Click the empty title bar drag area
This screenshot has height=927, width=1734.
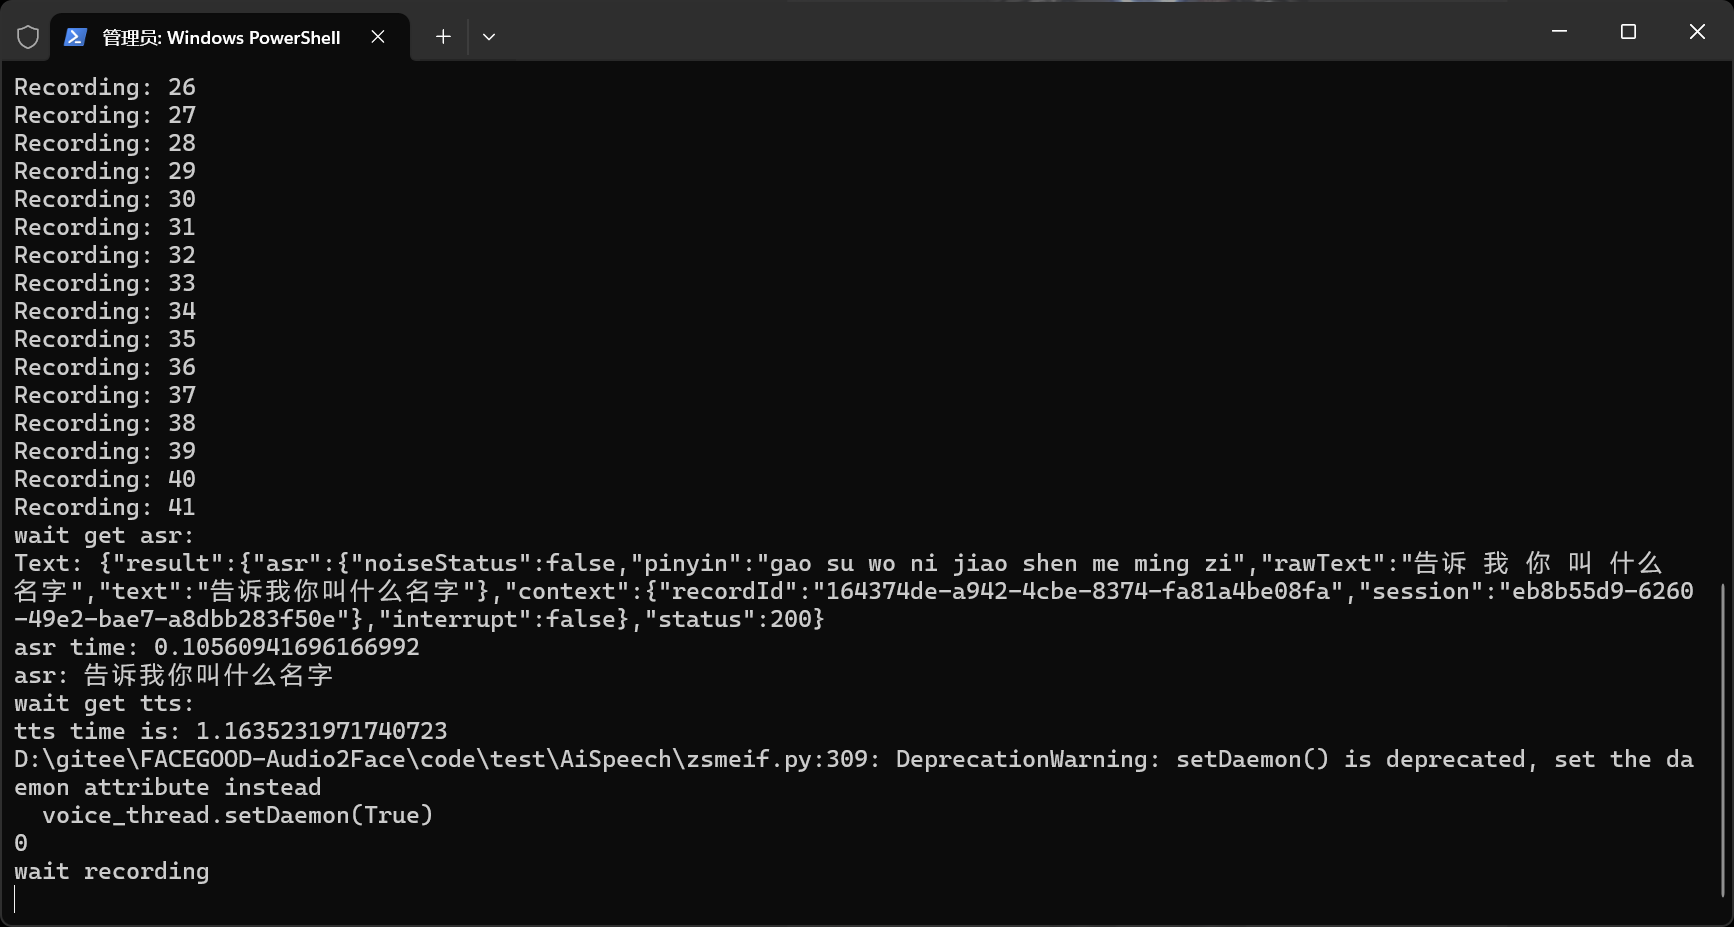[1000, 32]
